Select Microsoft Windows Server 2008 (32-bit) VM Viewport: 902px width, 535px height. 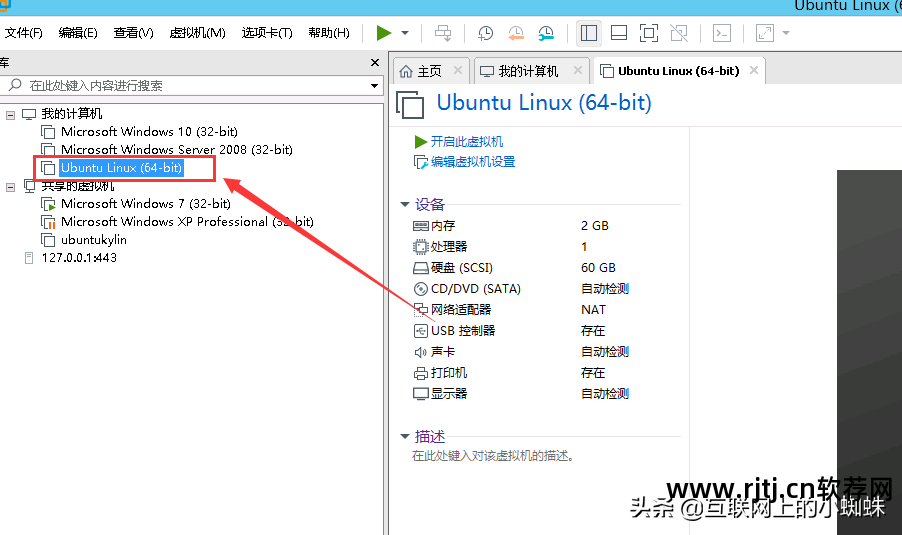pos(177,150)
